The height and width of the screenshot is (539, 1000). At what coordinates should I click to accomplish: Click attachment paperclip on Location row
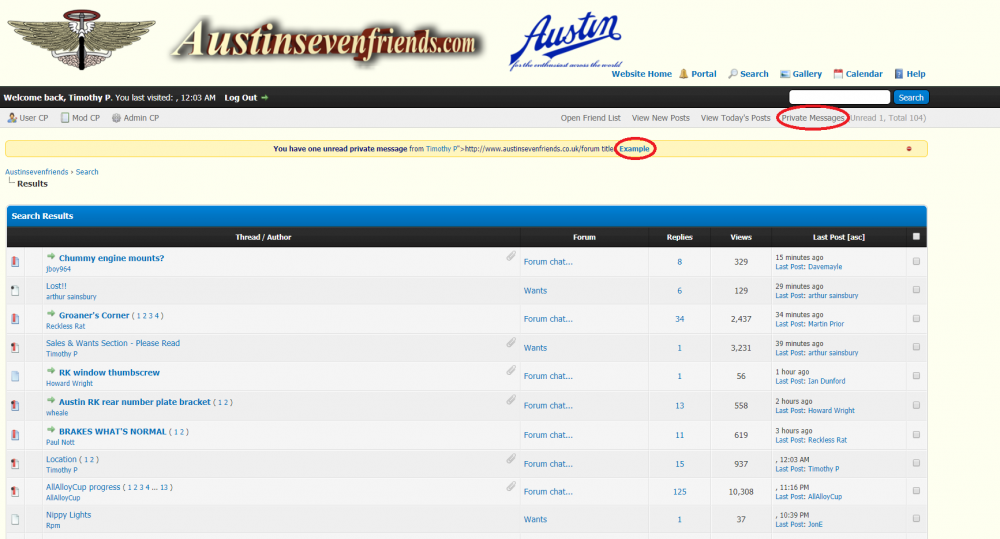[511, 458]
